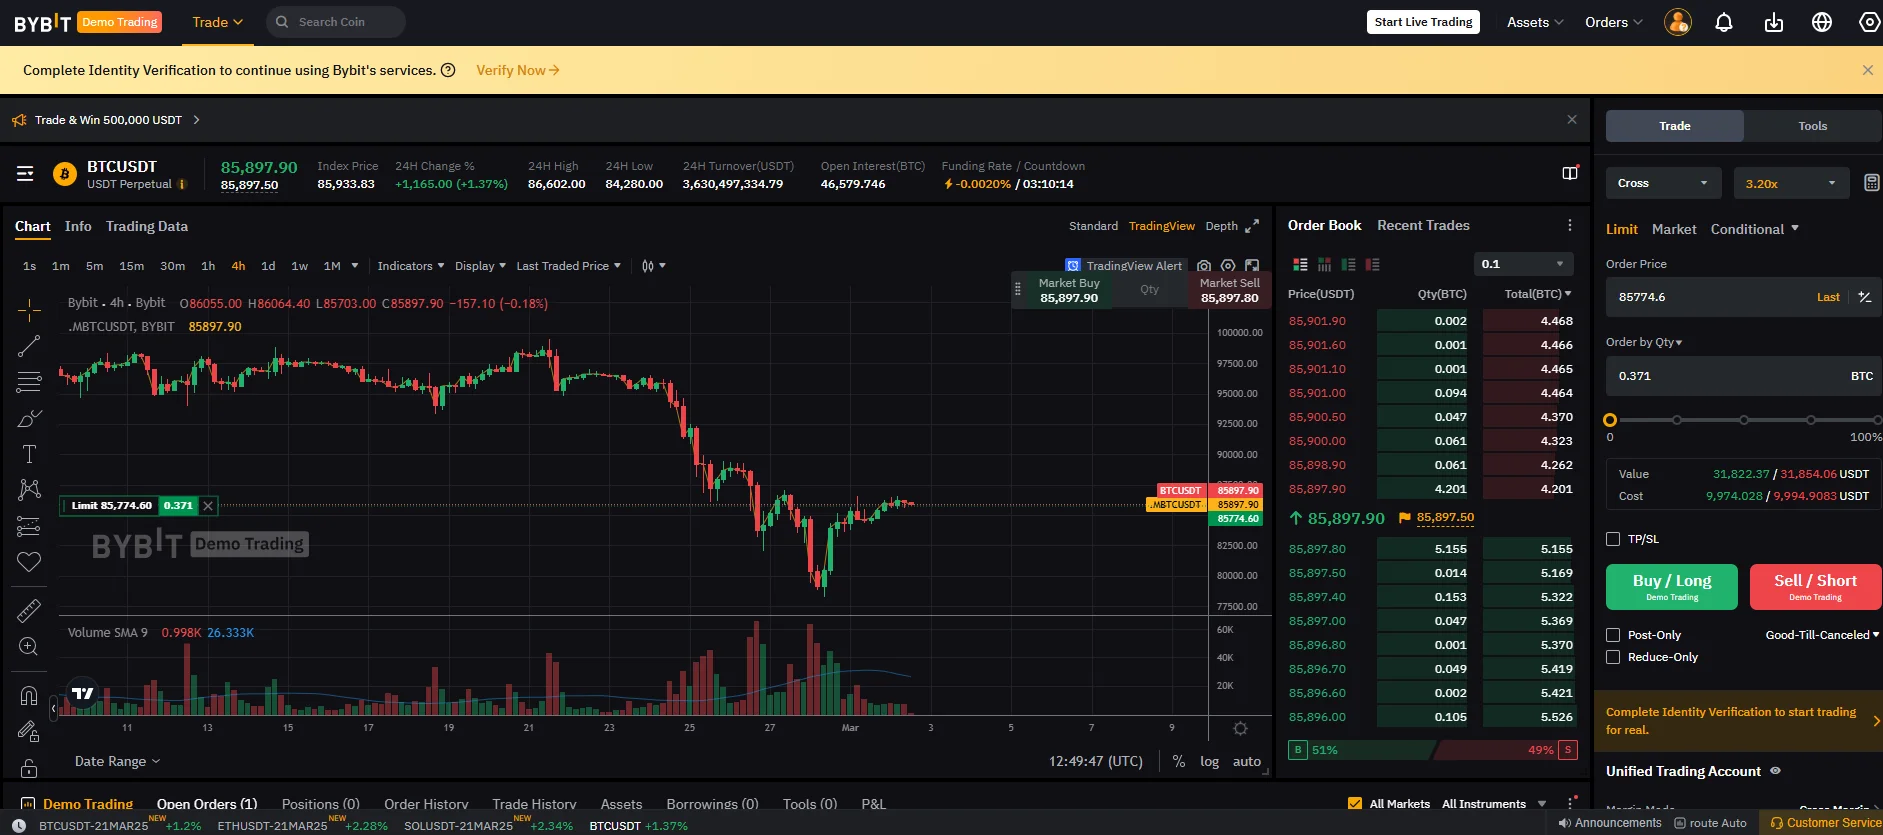
Task: Open chart bottom settings gear
Action: point(1240,728)
